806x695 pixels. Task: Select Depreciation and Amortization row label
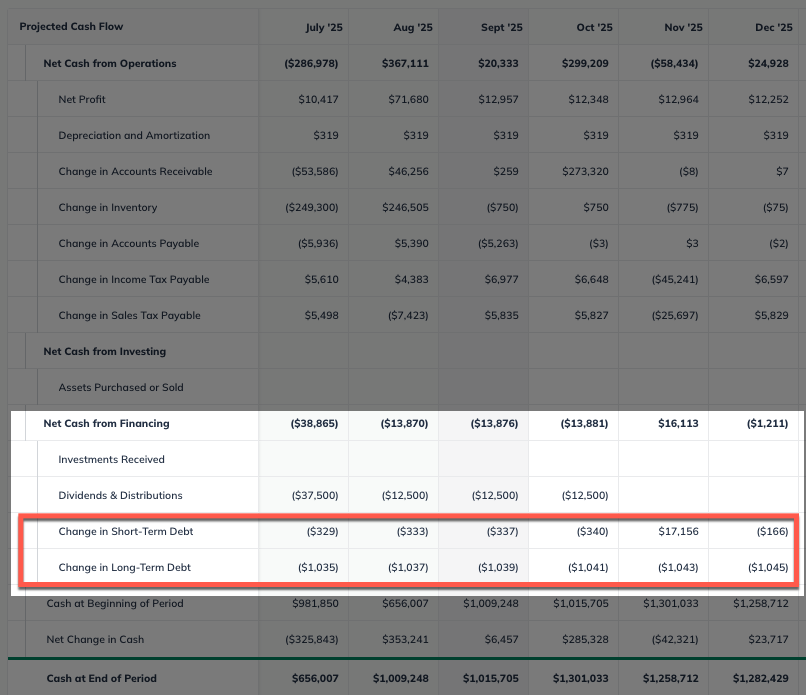tap(134, 135)
